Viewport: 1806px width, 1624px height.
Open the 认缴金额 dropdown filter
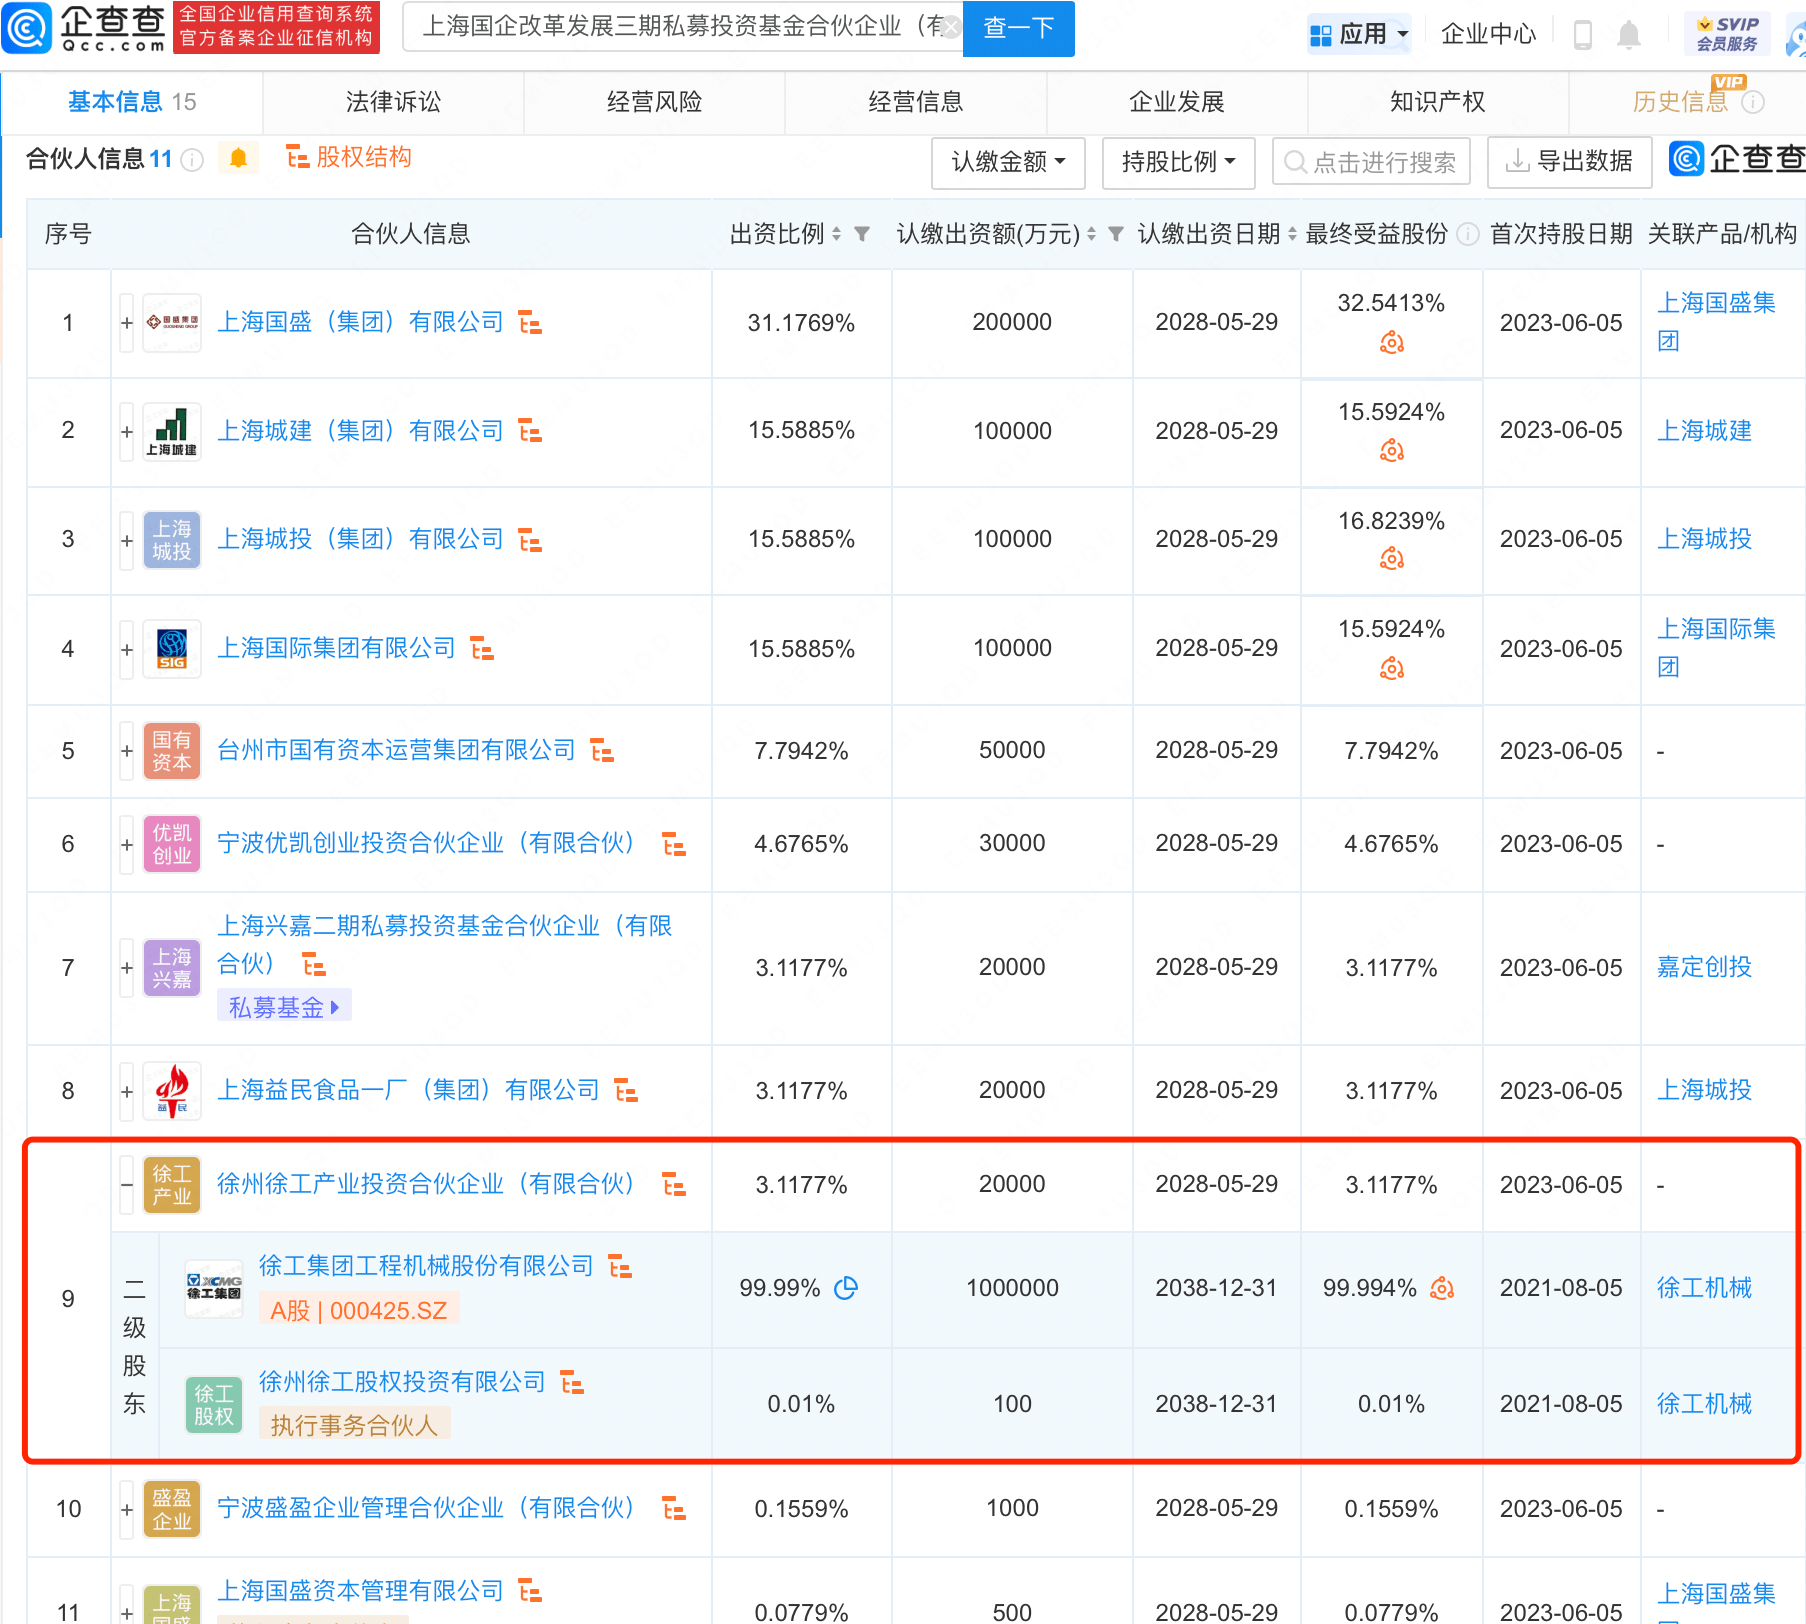click(x=1007, y=162)
